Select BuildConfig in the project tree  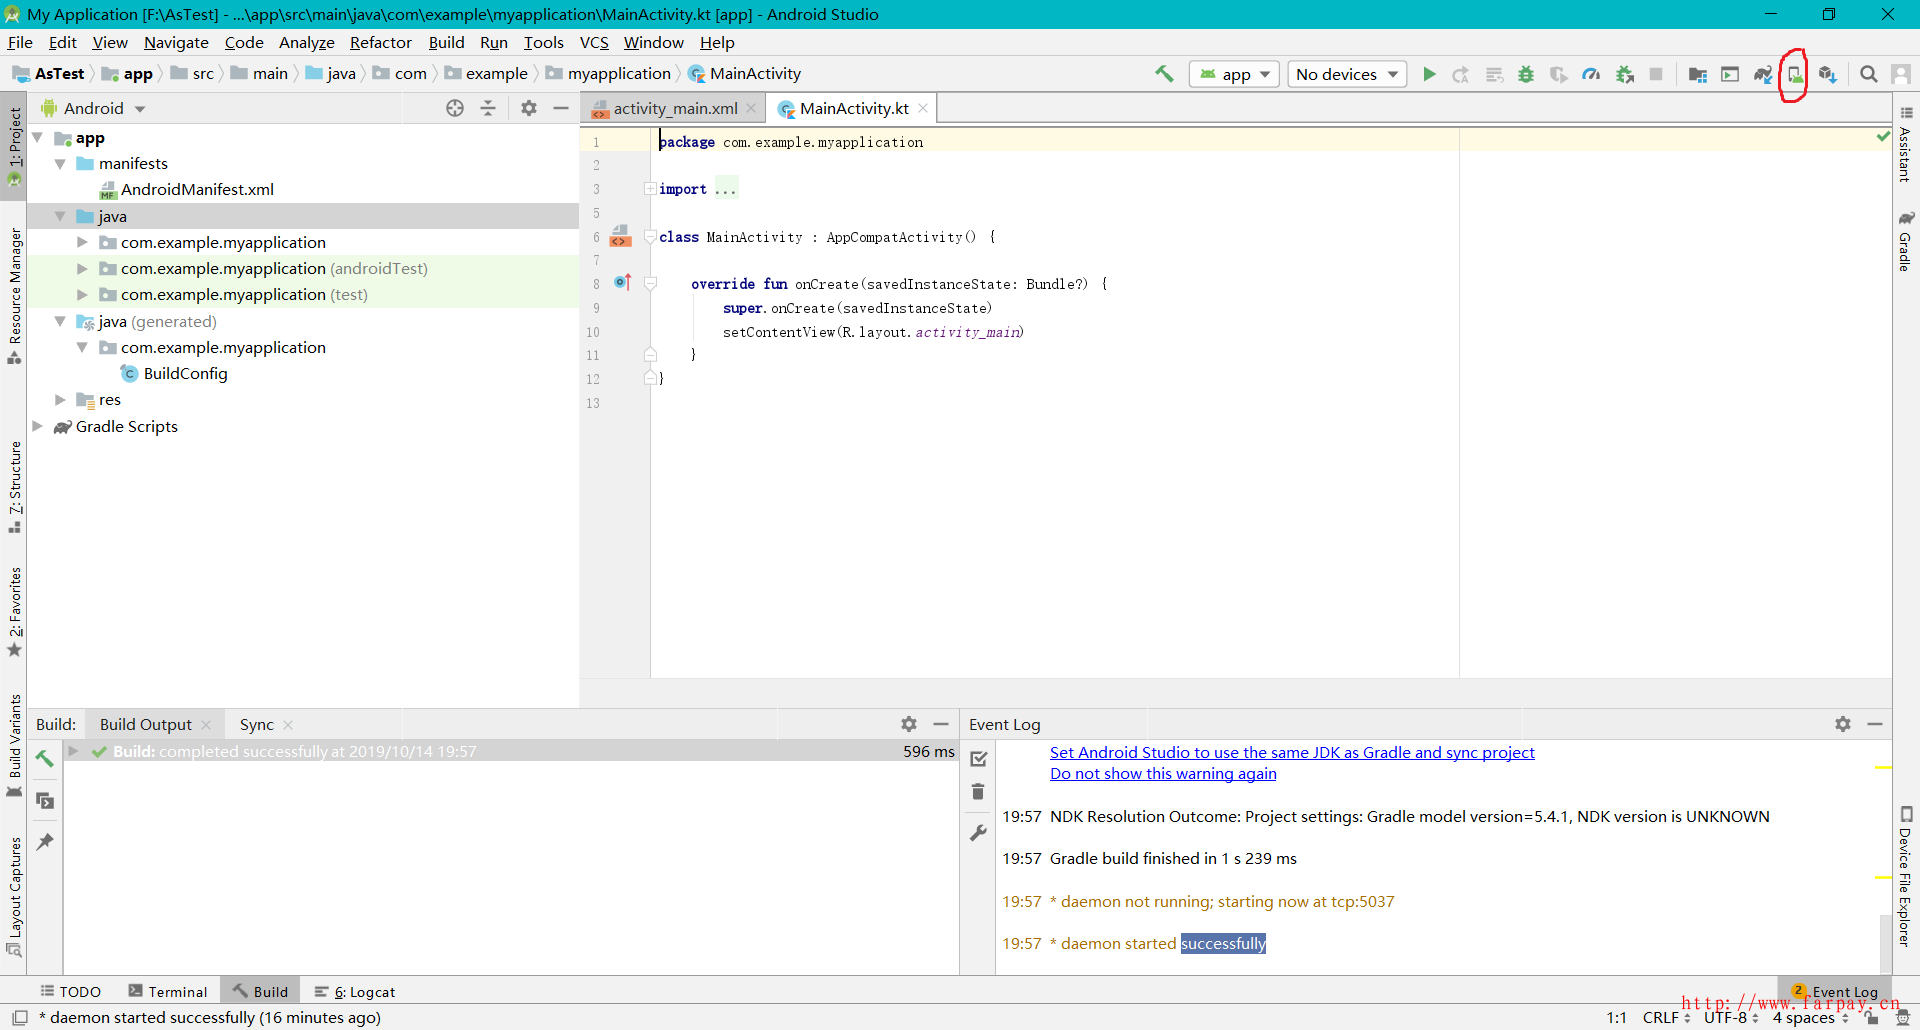pos(185,373)
